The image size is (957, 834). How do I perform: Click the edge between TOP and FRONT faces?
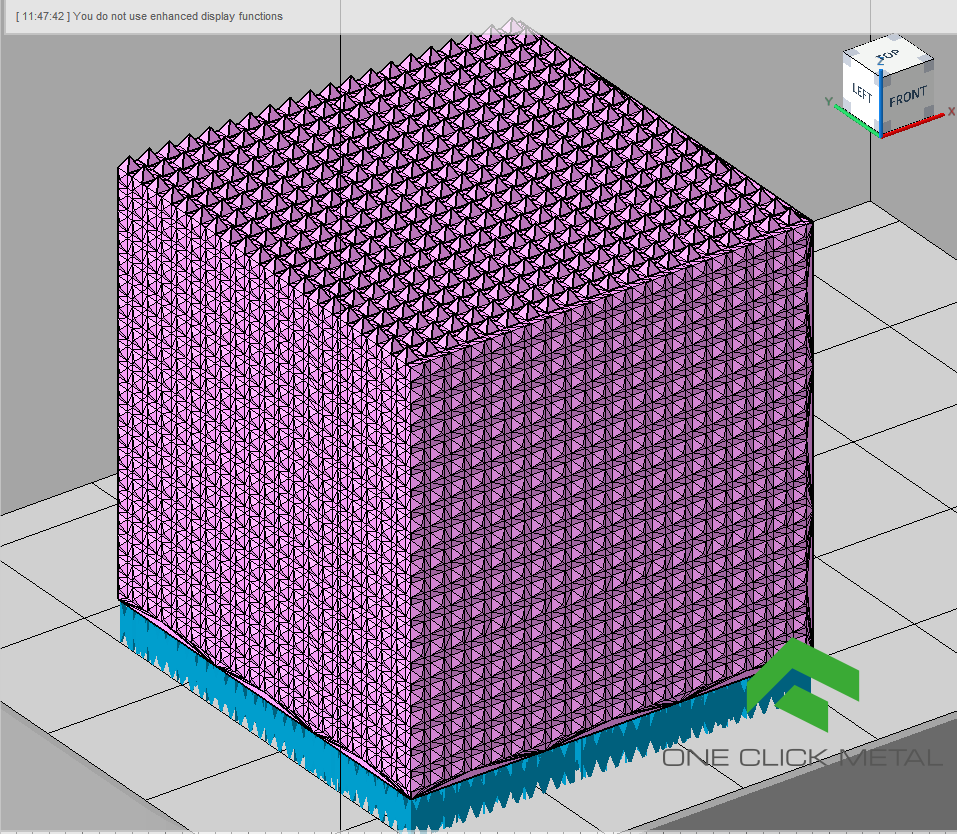coord(908,67)
